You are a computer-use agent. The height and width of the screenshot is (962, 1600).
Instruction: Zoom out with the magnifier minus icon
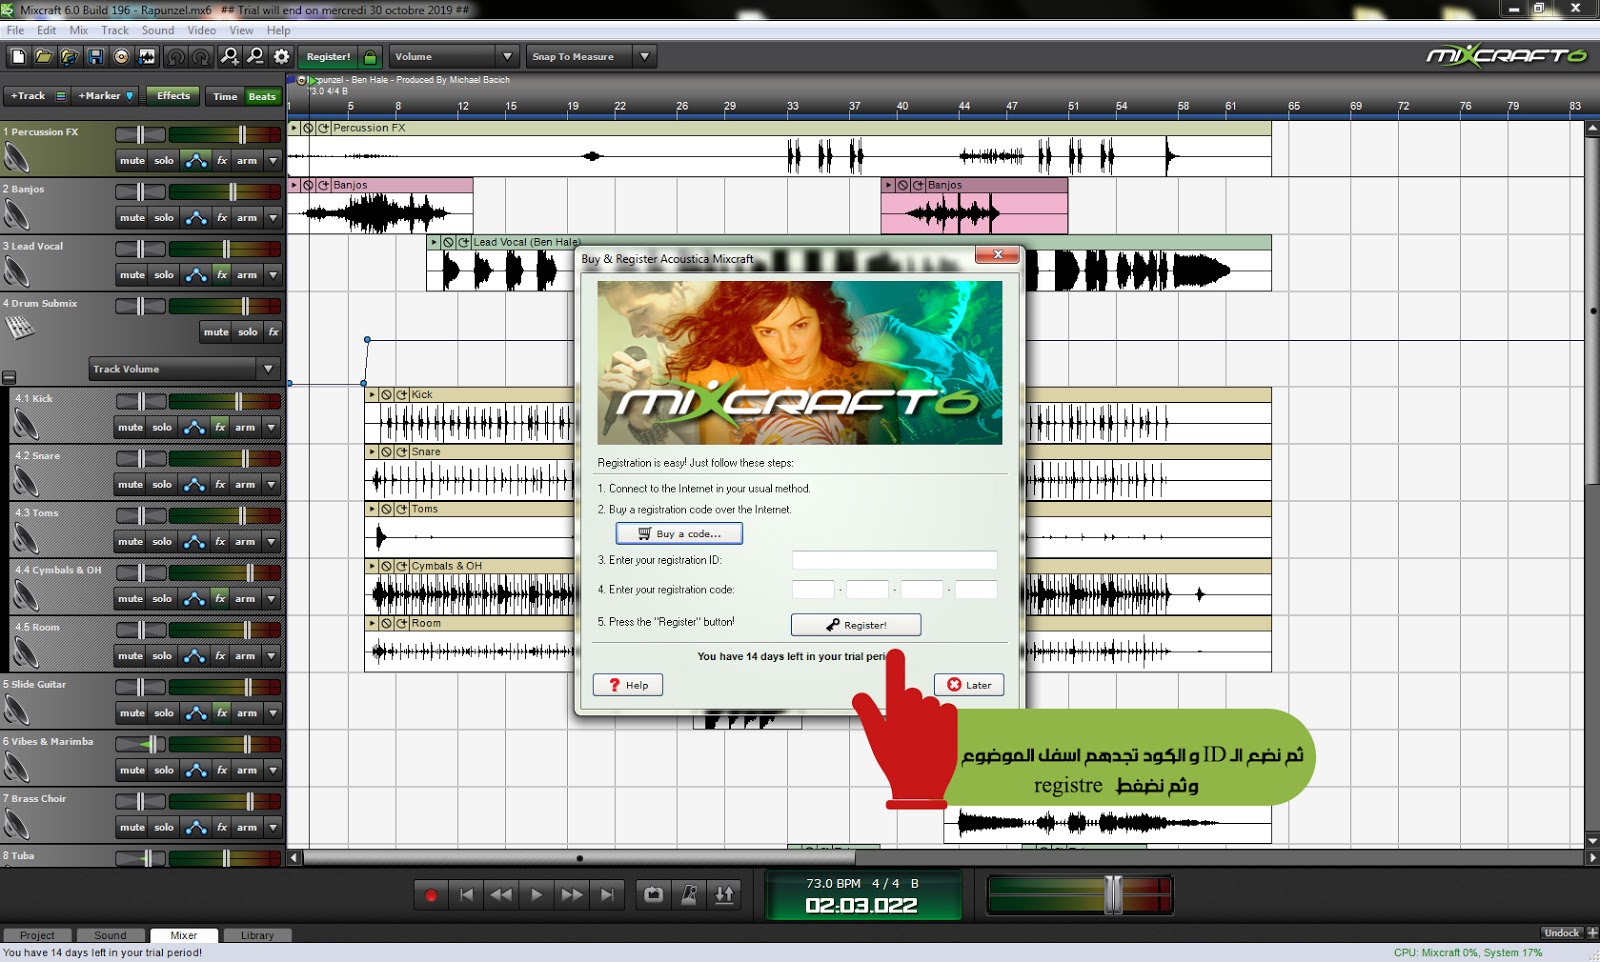click(255, 57)
